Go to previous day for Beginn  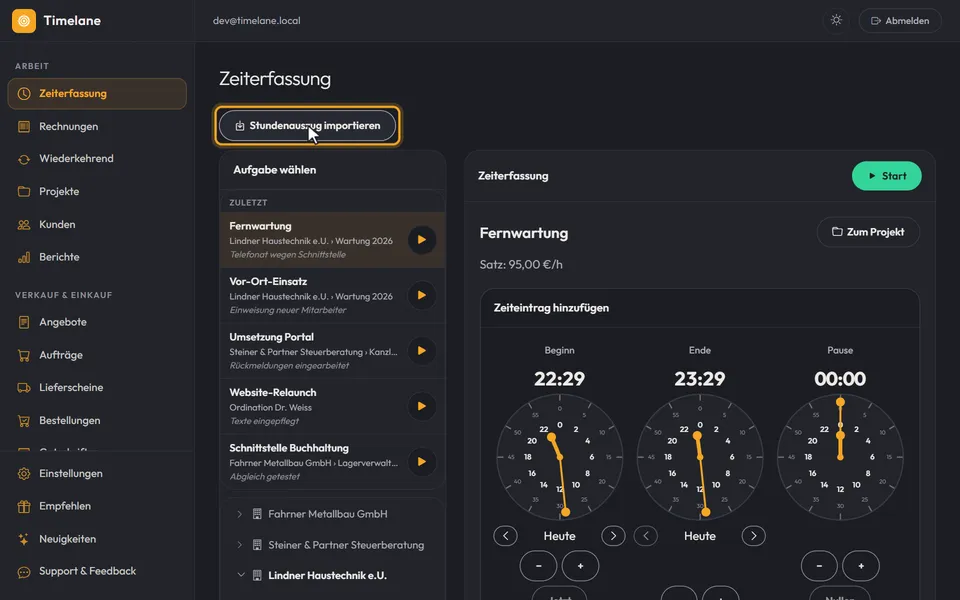coord(505,536)
